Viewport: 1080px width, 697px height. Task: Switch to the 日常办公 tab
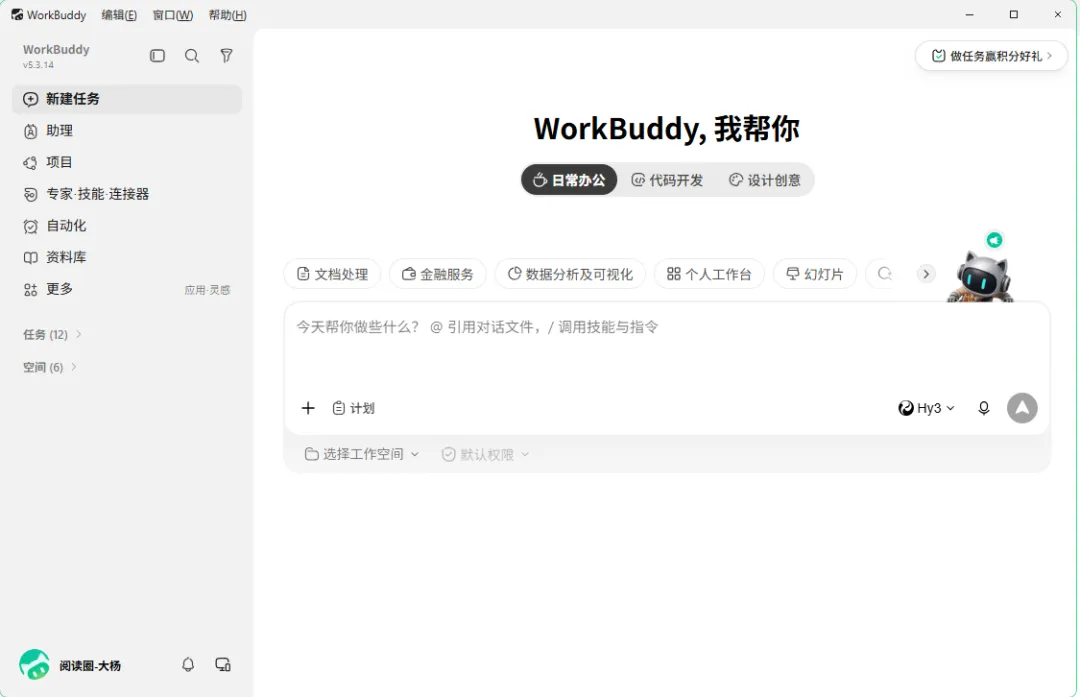point(569,180)
